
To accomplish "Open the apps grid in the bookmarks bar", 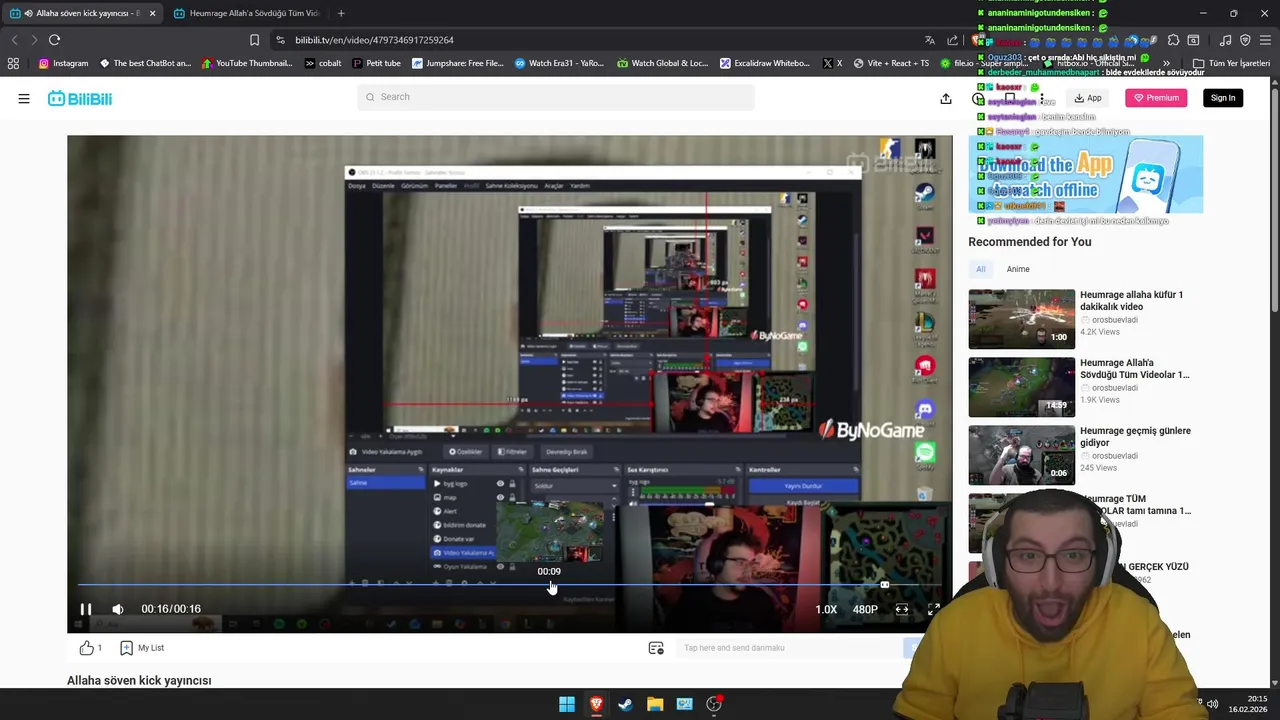I will pos(13,63).
